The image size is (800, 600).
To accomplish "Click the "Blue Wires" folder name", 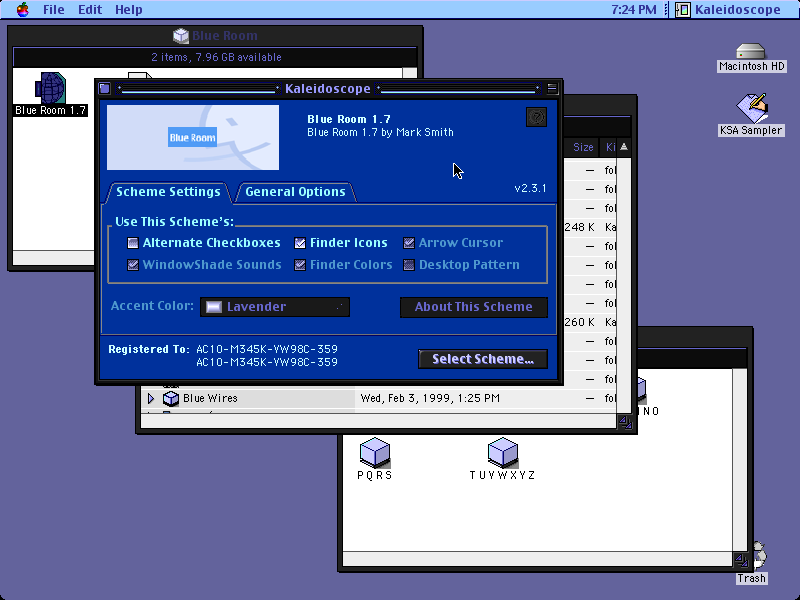I will tap(210, 398).
